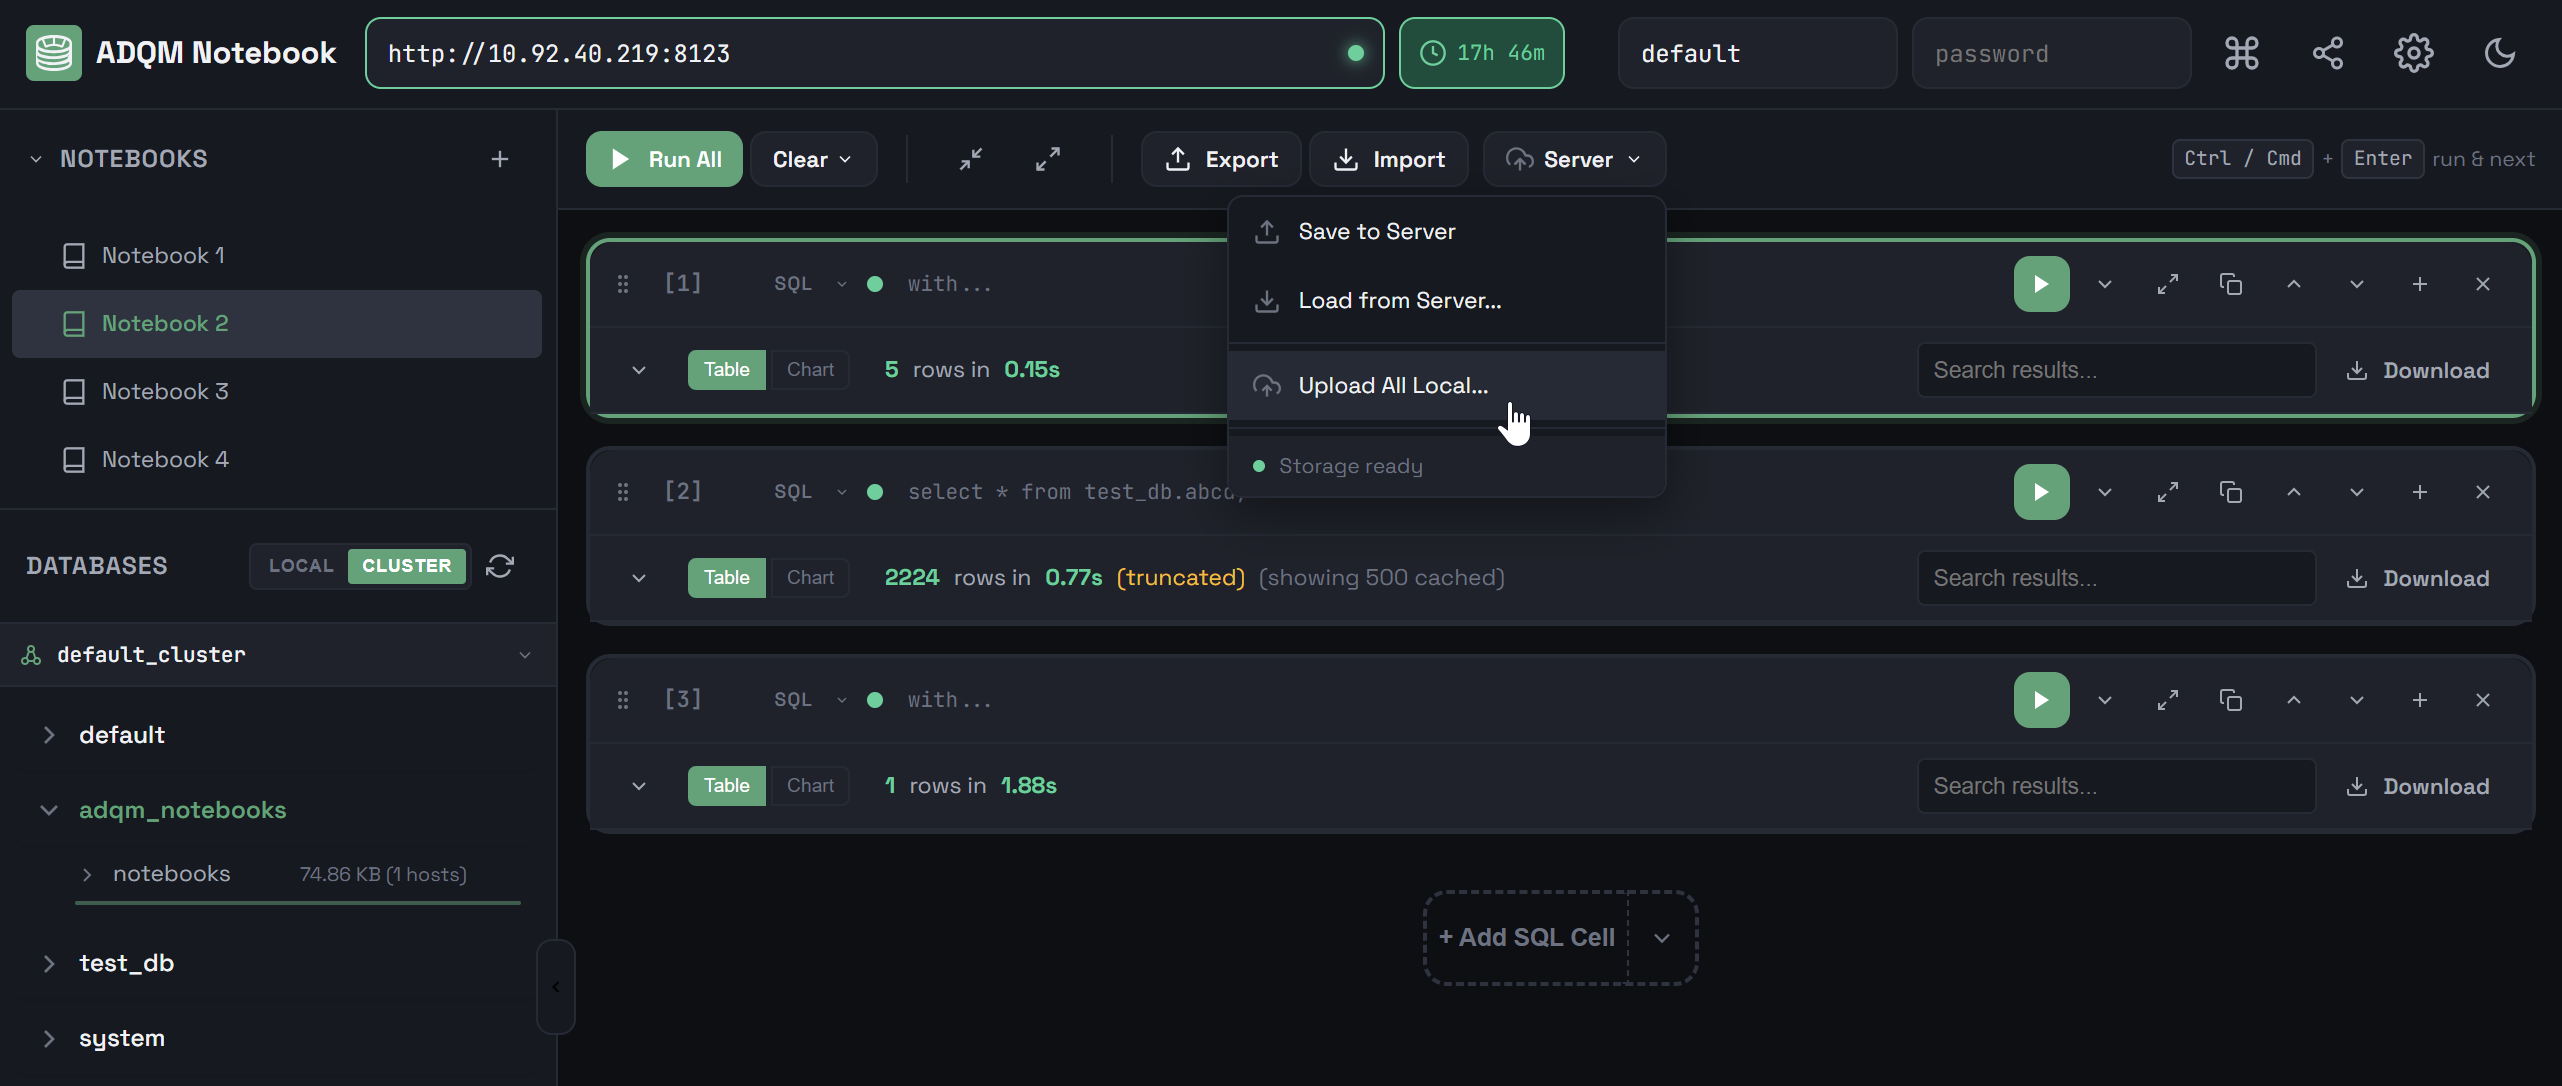Click the expand all cells icon
The width and height of the screenshot is (2562, 1086).
pyautogui.click(x=1047, y=159)
